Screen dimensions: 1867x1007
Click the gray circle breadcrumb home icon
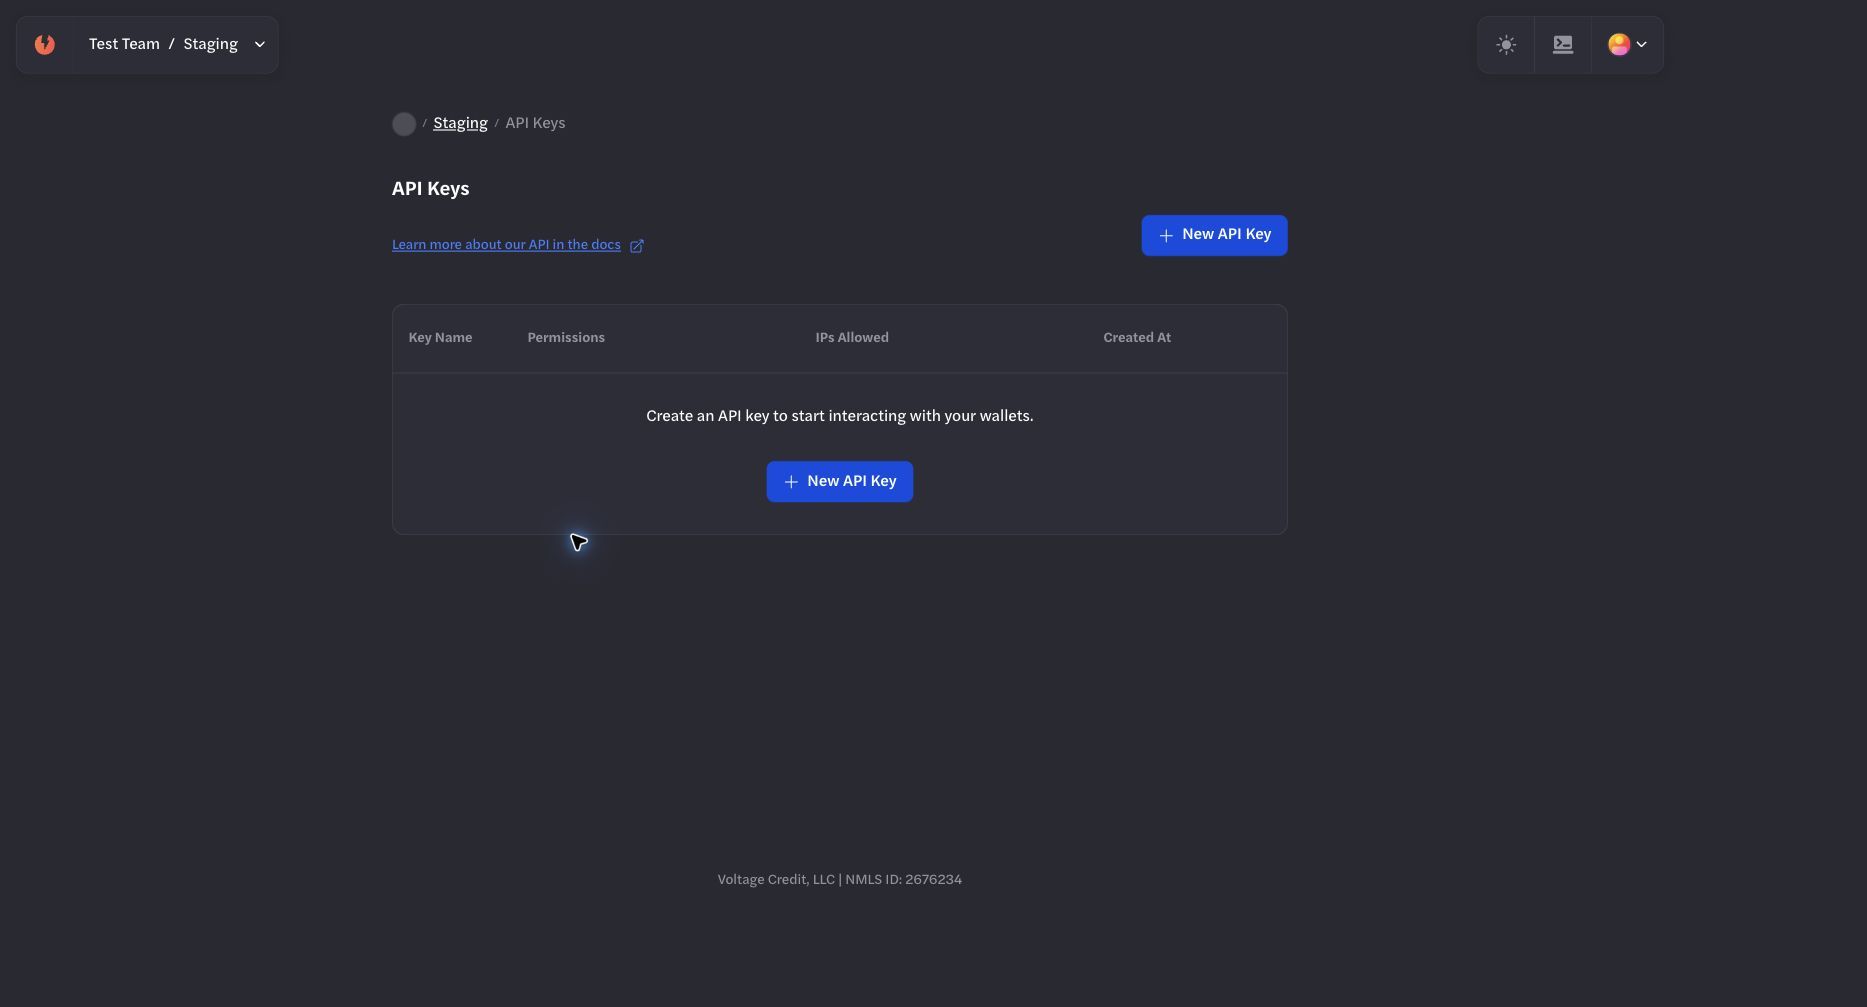(404, 124)
